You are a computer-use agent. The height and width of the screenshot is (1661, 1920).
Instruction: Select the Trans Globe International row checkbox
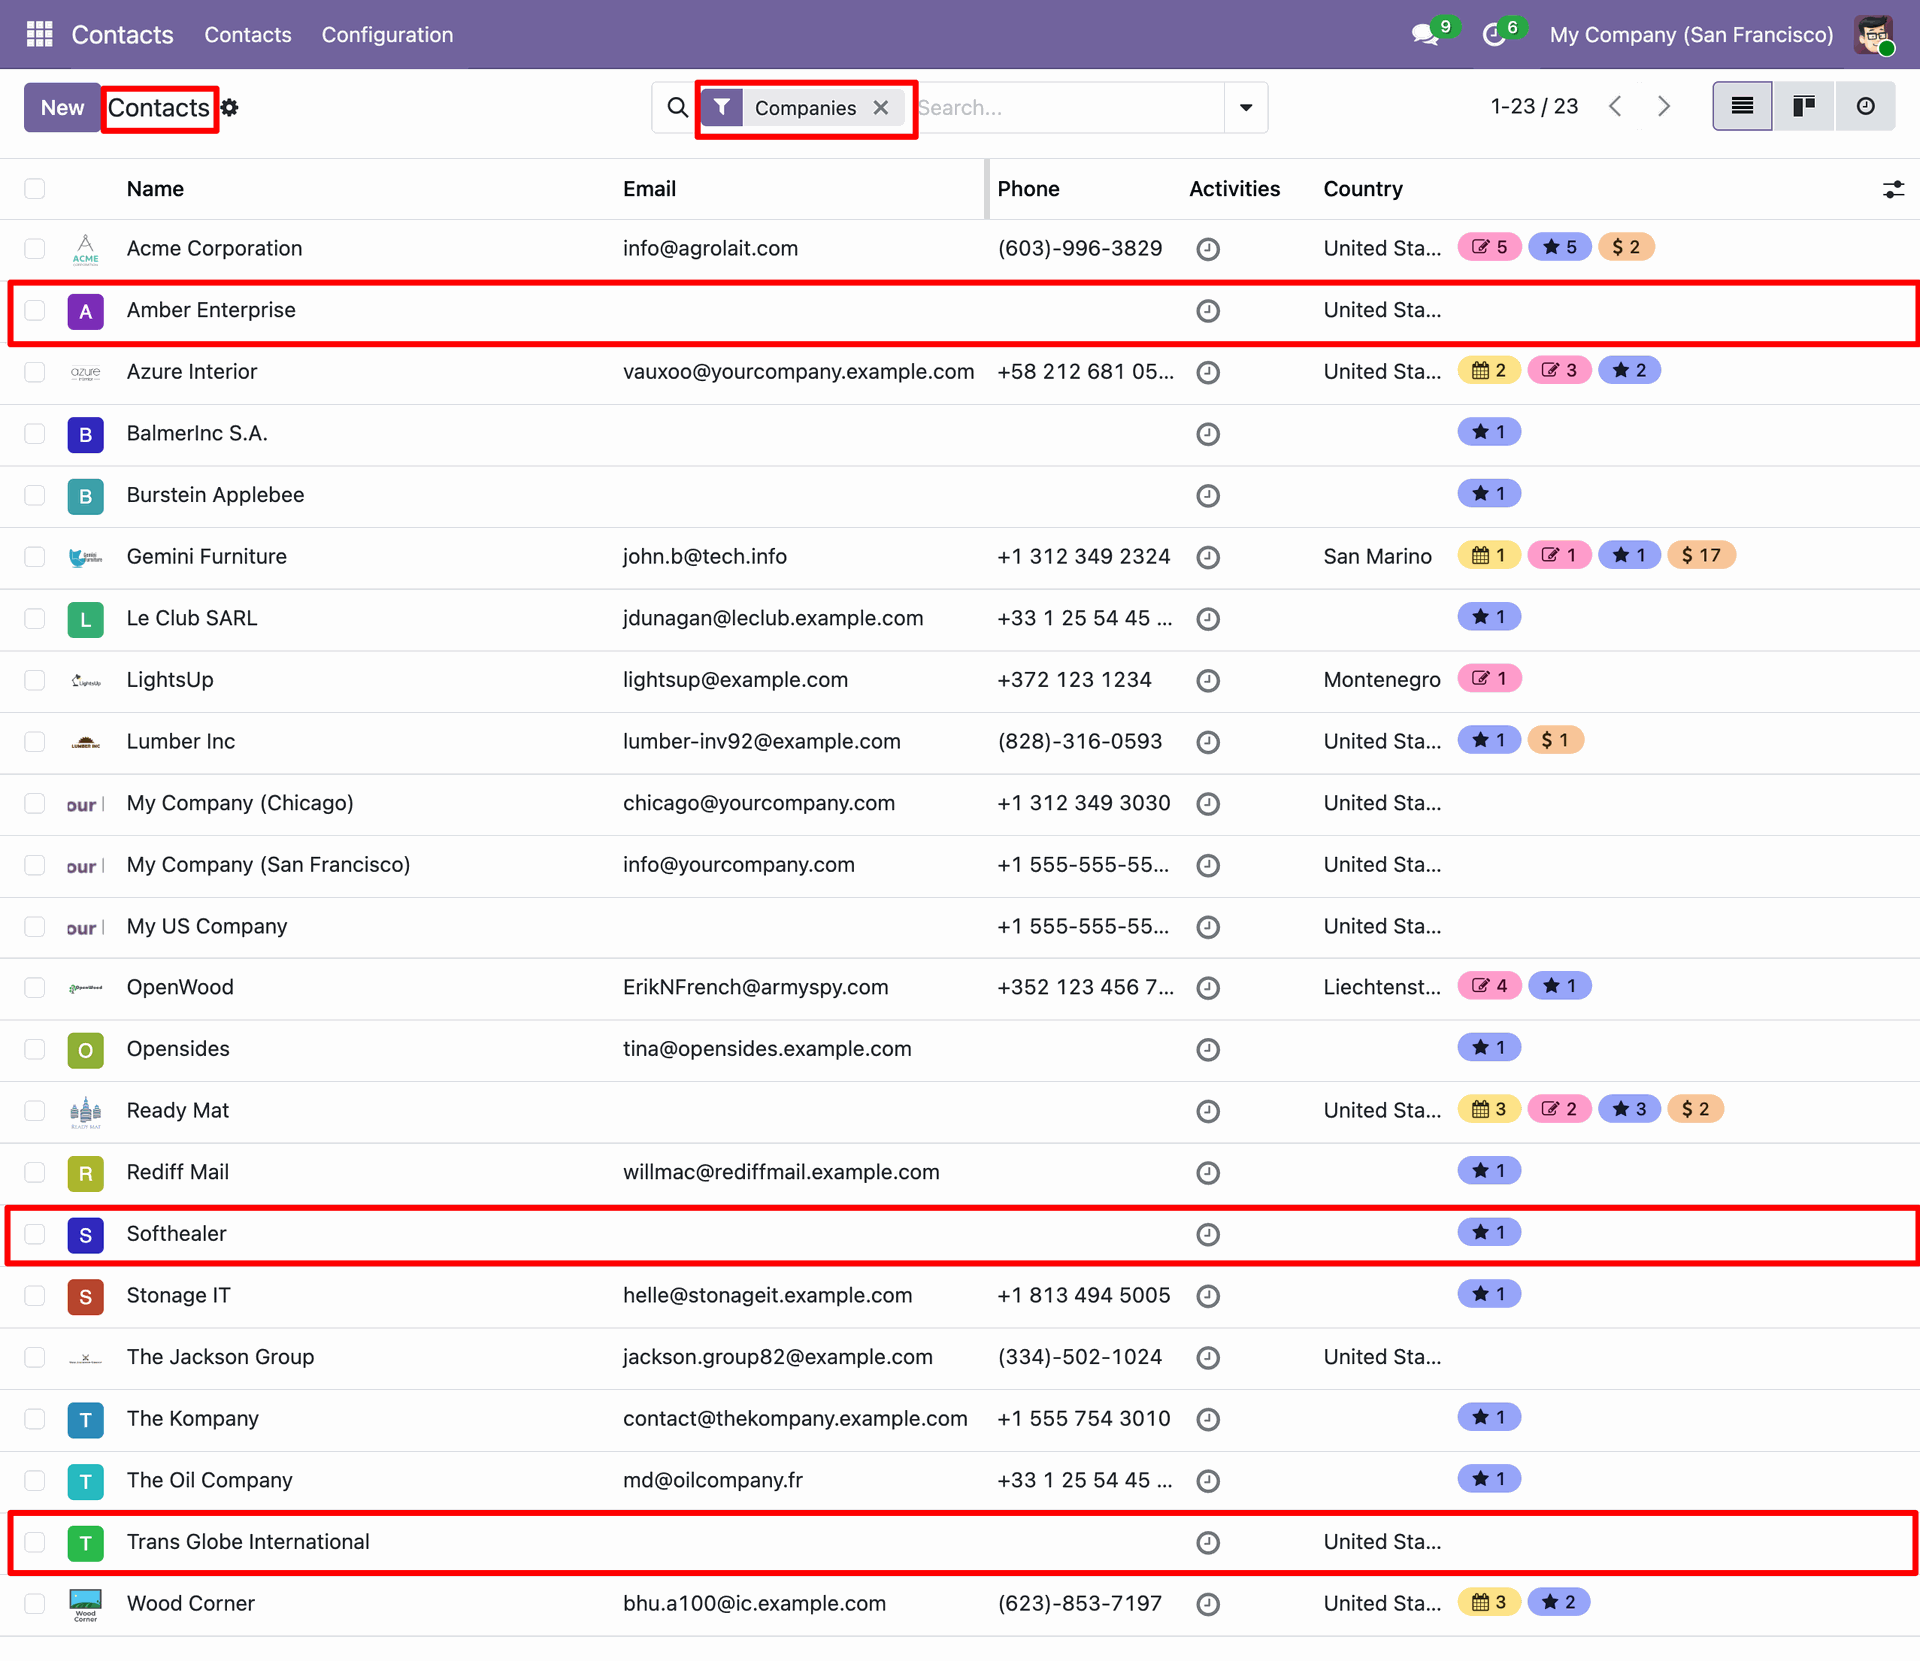pos(35,1543)
